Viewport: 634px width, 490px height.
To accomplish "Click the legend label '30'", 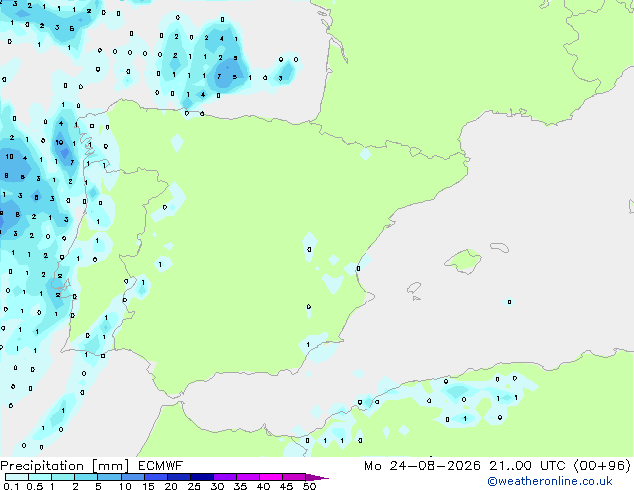I will [217, 486].
